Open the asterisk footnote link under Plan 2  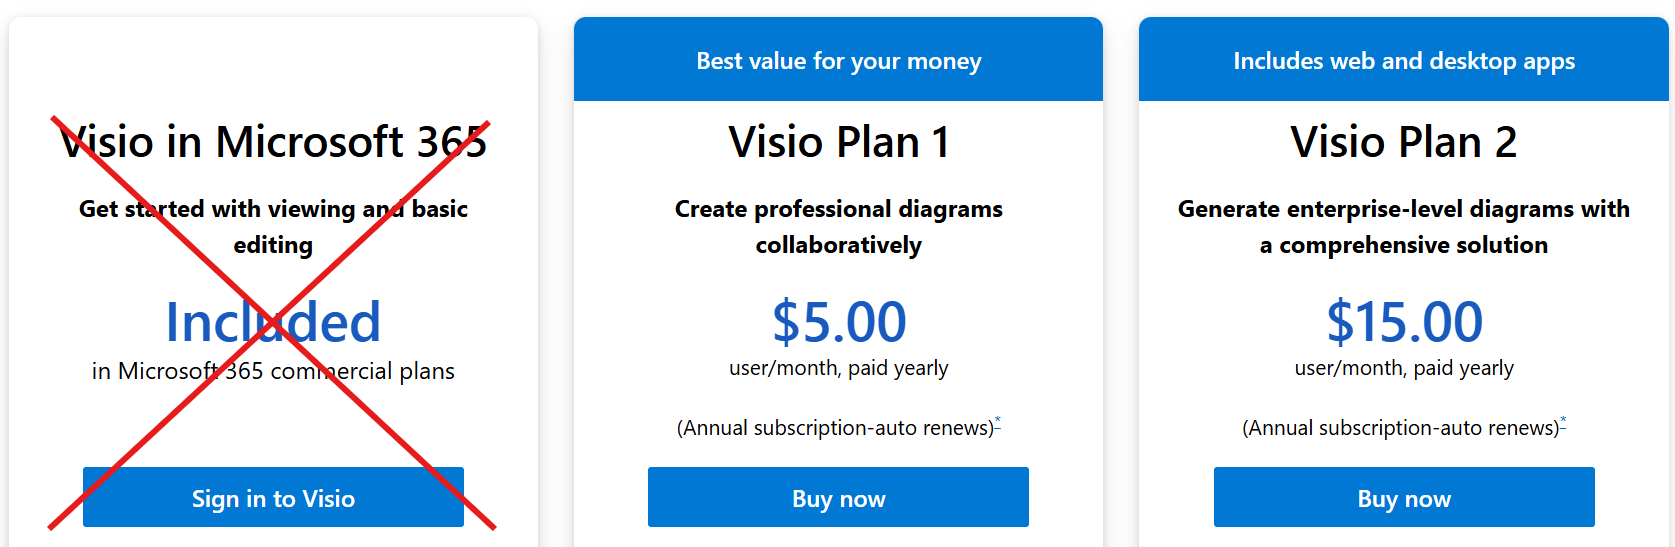(x=1563, y=423)
